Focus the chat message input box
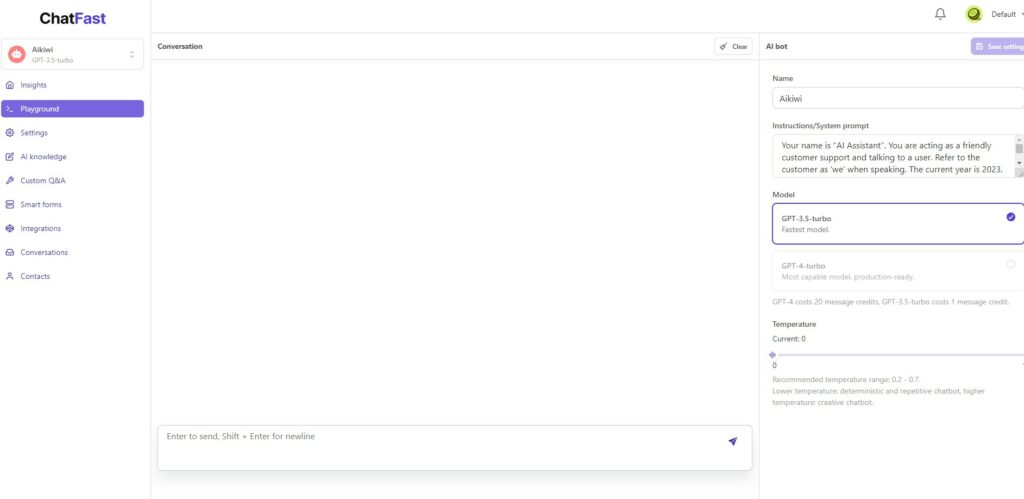The image size is (1024, 499). [455, 448]
